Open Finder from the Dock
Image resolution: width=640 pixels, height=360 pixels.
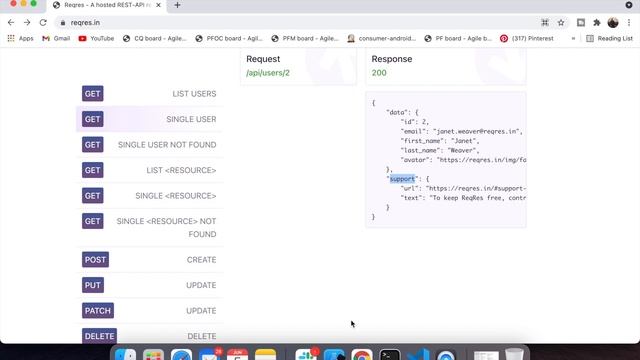pyautogui.click(x=125, y=355)
